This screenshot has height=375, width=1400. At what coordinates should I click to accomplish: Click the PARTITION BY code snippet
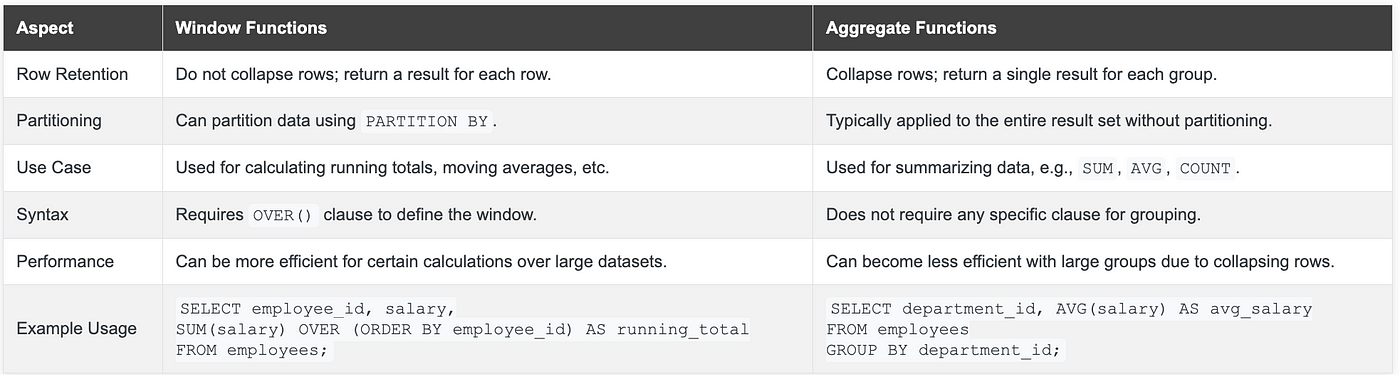click(427, 121)
